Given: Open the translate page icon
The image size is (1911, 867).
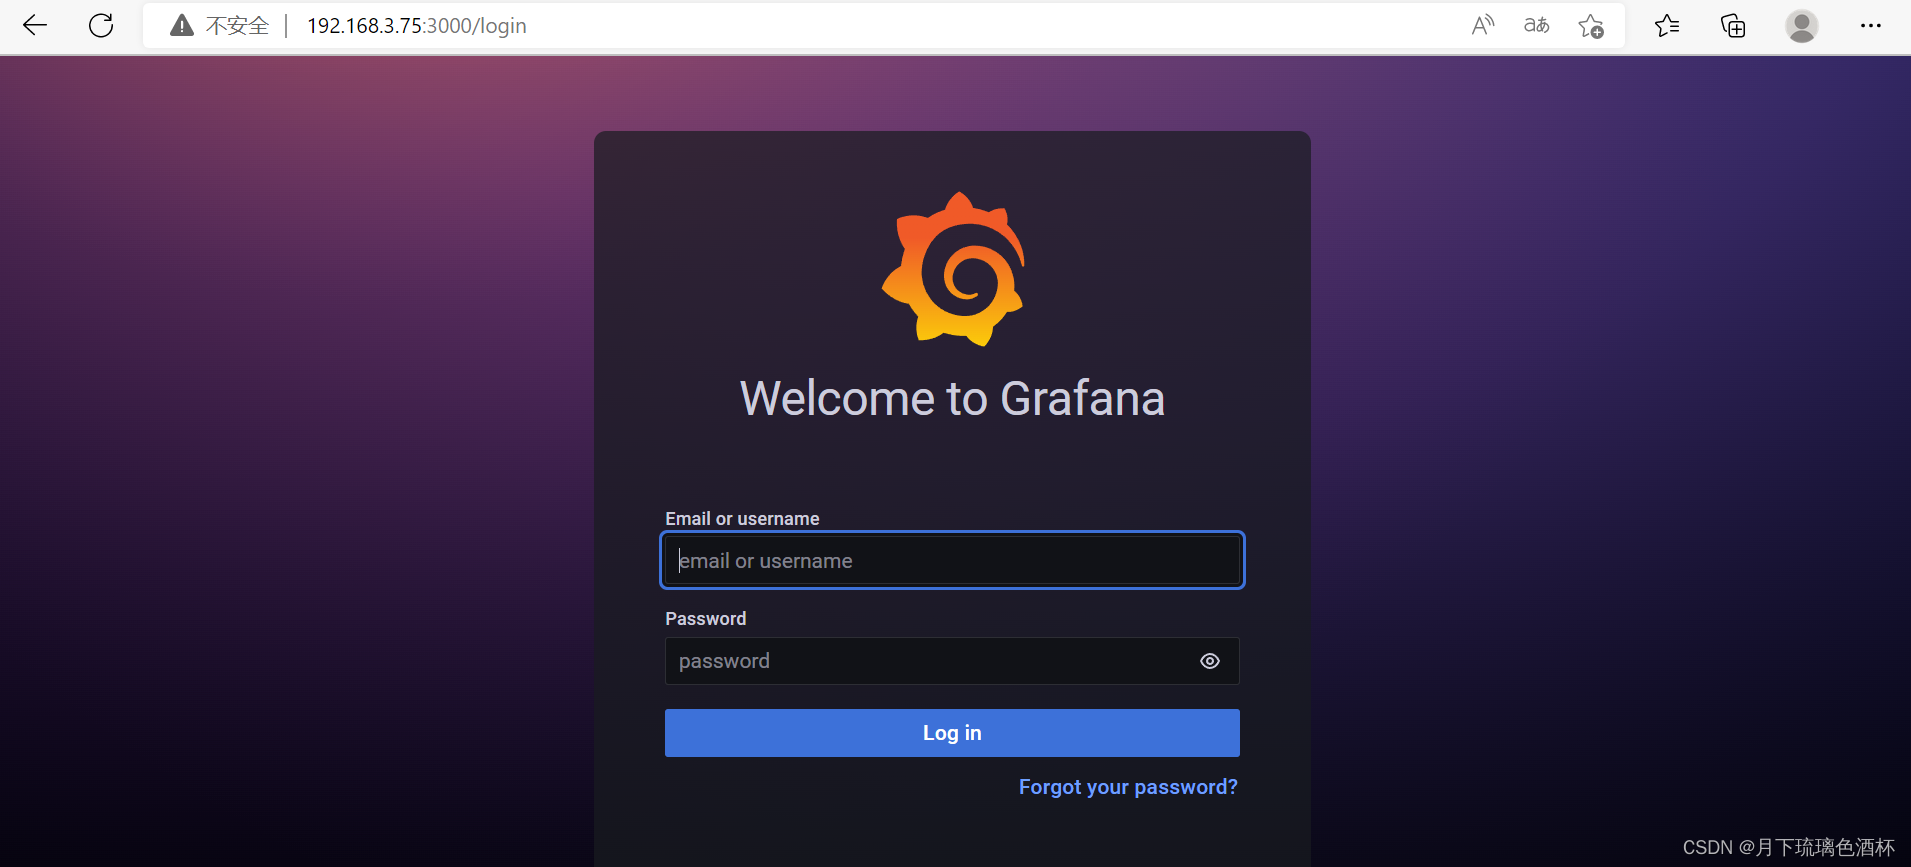Looking at the screenshot, I should click(x=1537, y=25).
